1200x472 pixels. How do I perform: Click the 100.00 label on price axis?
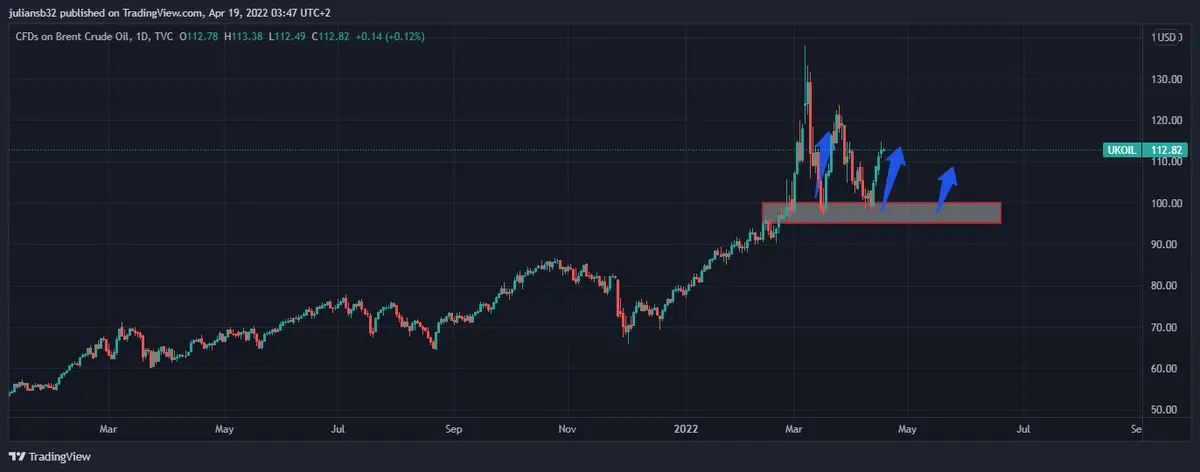pos(1160,203)
